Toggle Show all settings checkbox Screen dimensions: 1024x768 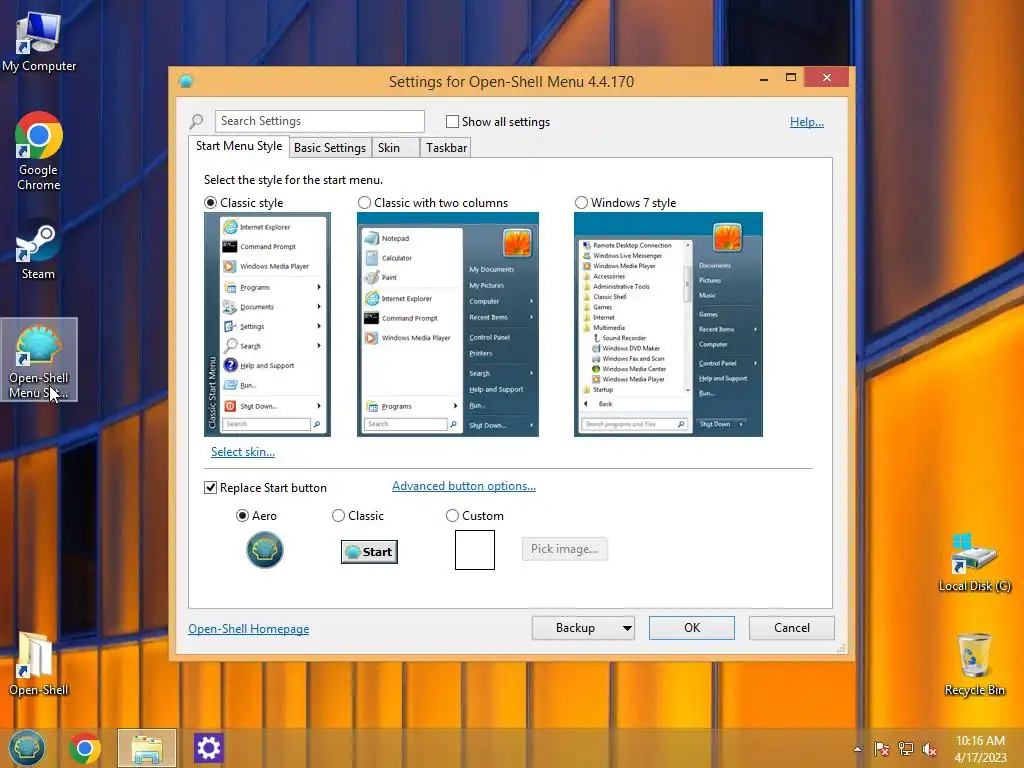[452, 121]
